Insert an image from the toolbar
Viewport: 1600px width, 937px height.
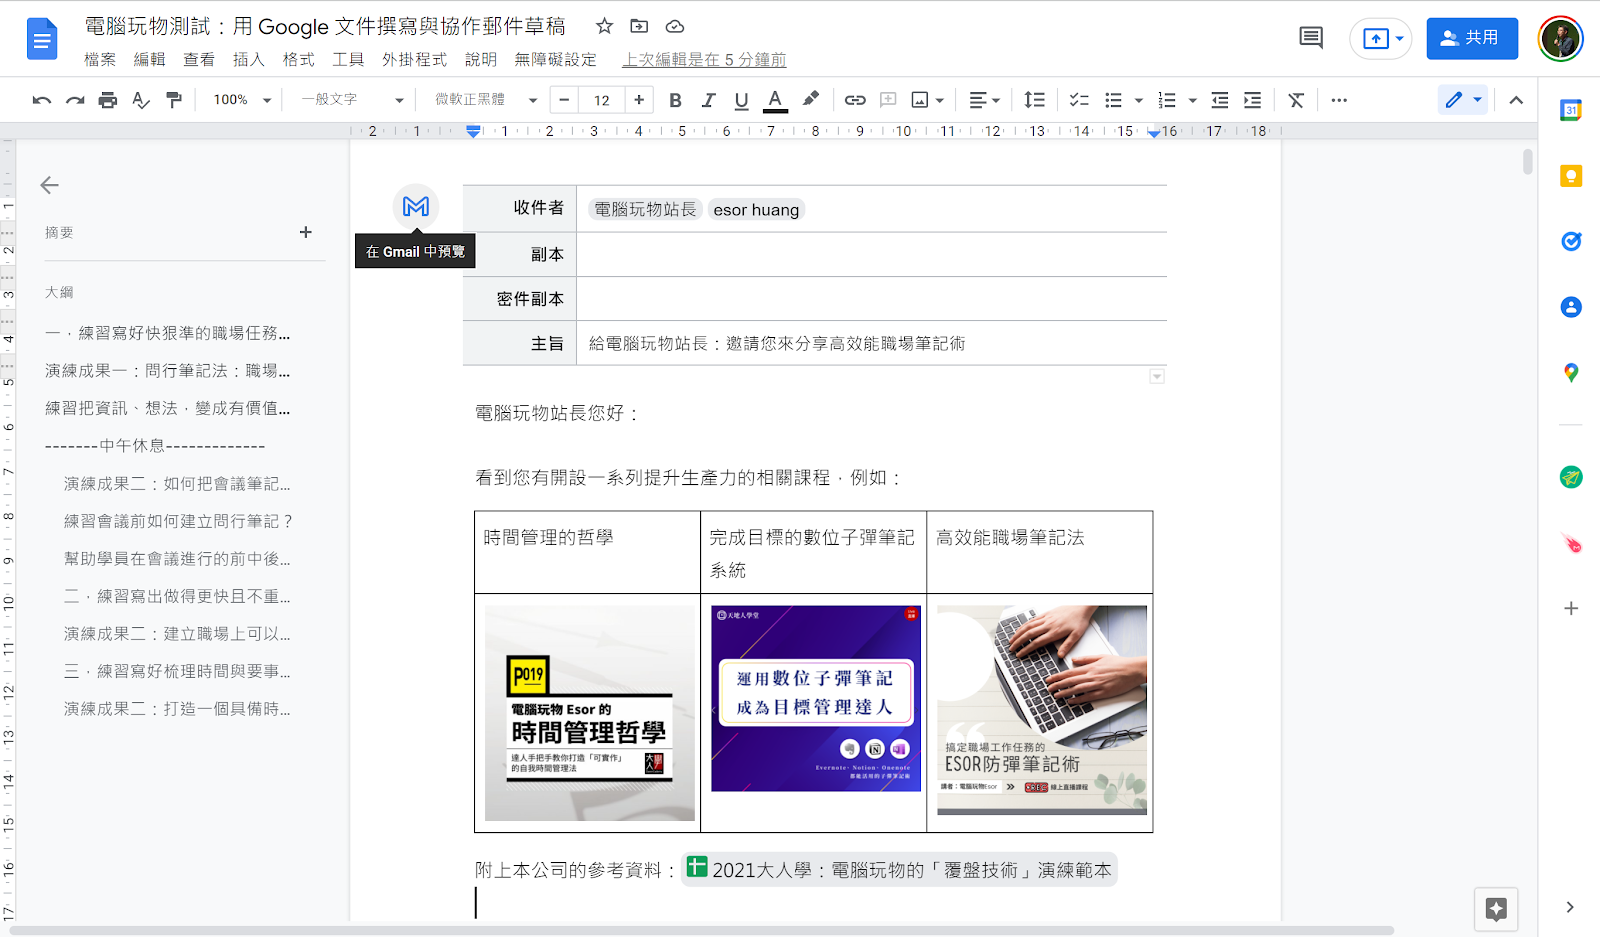(x=920, y=100)
